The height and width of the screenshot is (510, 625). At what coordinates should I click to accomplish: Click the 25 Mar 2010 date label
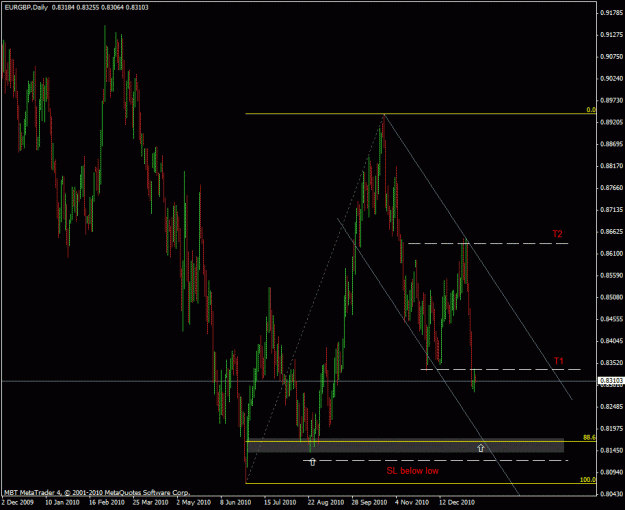click(x=150, y=502)
